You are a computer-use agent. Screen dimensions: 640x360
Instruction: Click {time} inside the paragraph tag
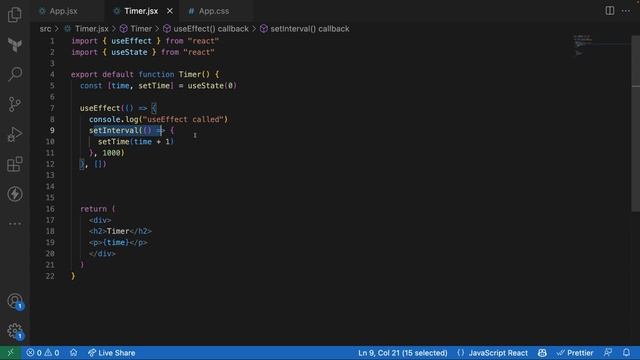tap(116, 242)
